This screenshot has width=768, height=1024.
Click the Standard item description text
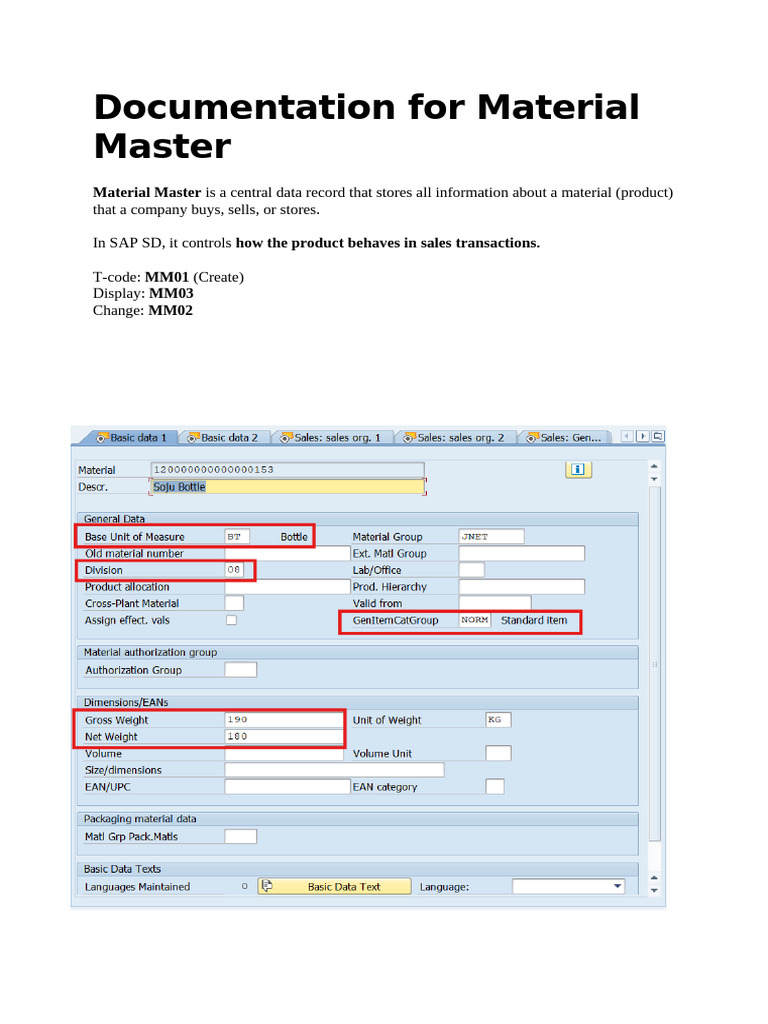tap(534, 620)
